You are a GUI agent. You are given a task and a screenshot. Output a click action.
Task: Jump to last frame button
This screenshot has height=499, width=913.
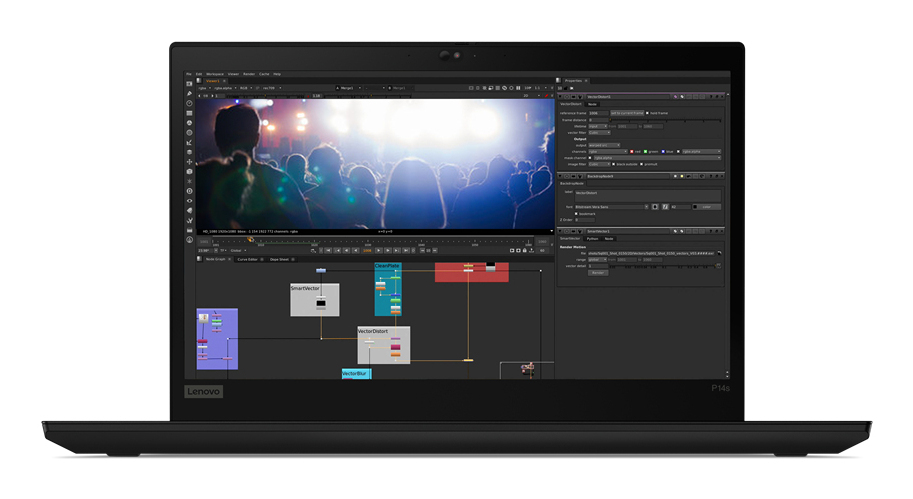point(406,250)
